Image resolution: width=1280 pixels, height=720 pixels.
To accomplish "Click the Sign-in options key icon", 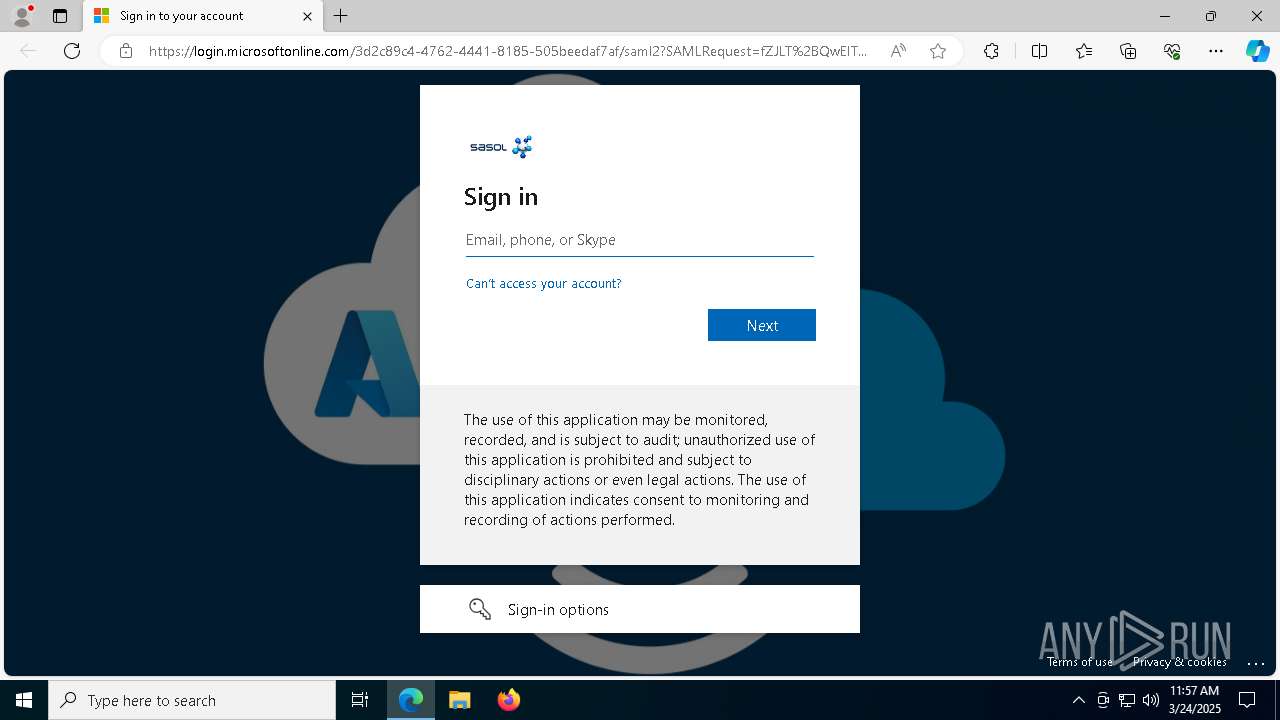I will coord(480,609).
